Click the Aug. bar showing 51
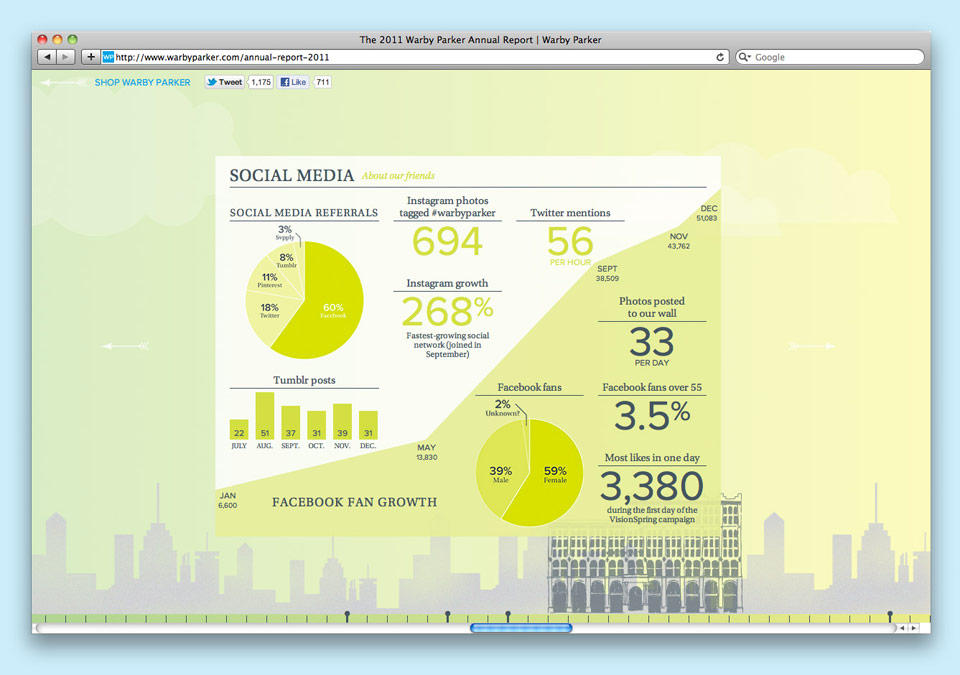 [x=264, y=416]
